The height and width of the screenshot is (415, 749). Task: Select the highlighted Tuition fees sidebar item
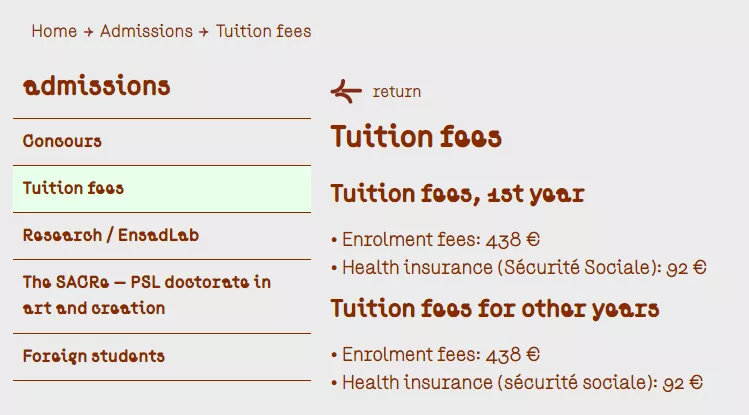coord(73,188)
